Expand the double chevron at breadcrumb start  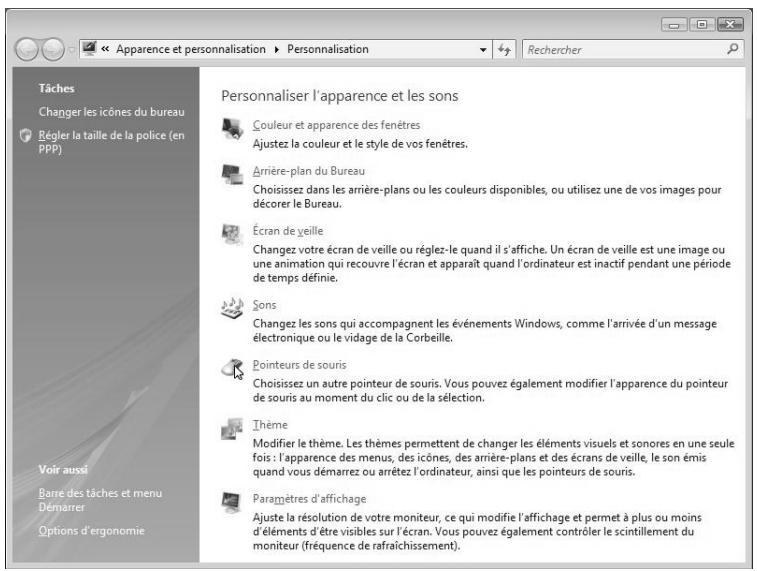point(105,49)
